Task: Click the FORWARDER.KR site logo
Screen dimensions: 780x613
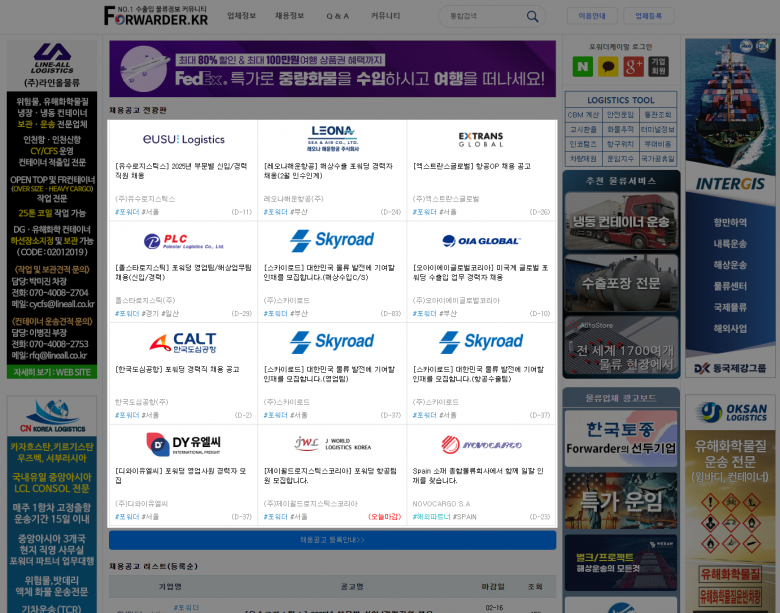Action: click(x=156, y=15)
